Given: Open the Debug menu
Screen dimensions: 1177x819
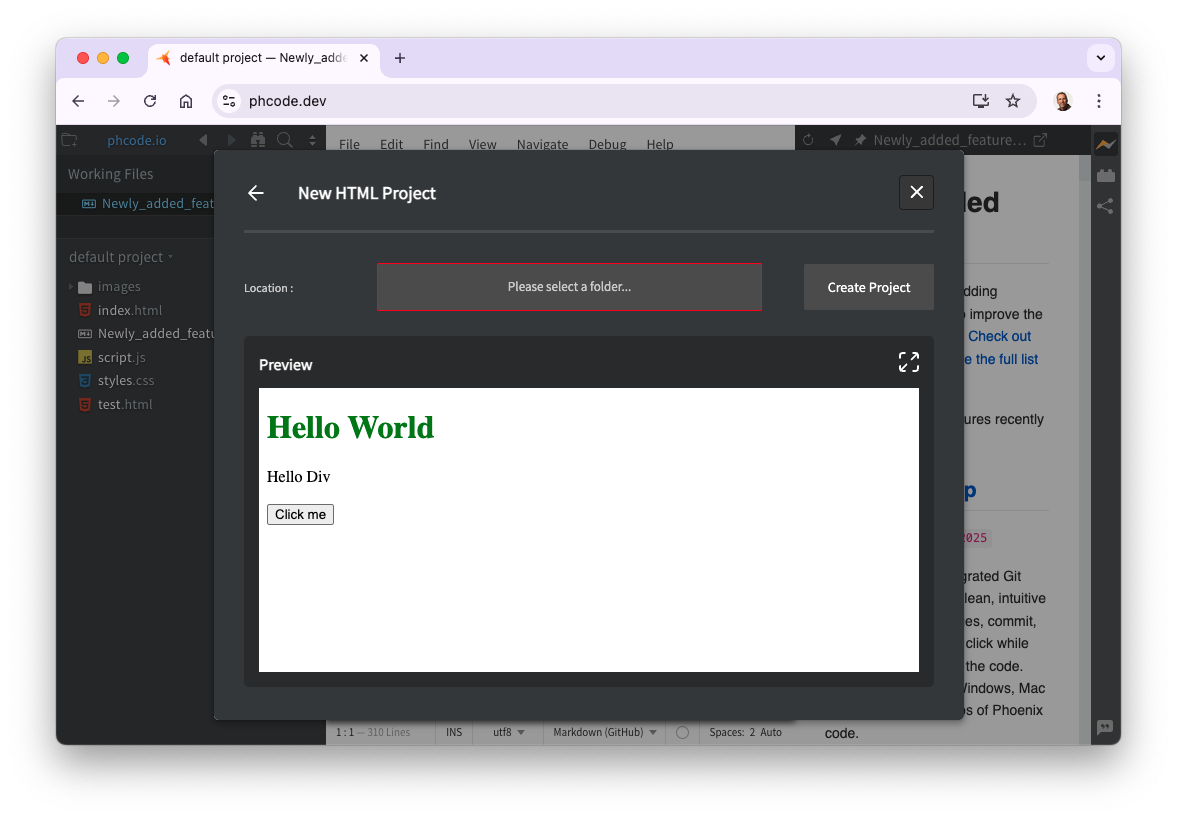Looking at the screenshot, I should coord(607,144).
